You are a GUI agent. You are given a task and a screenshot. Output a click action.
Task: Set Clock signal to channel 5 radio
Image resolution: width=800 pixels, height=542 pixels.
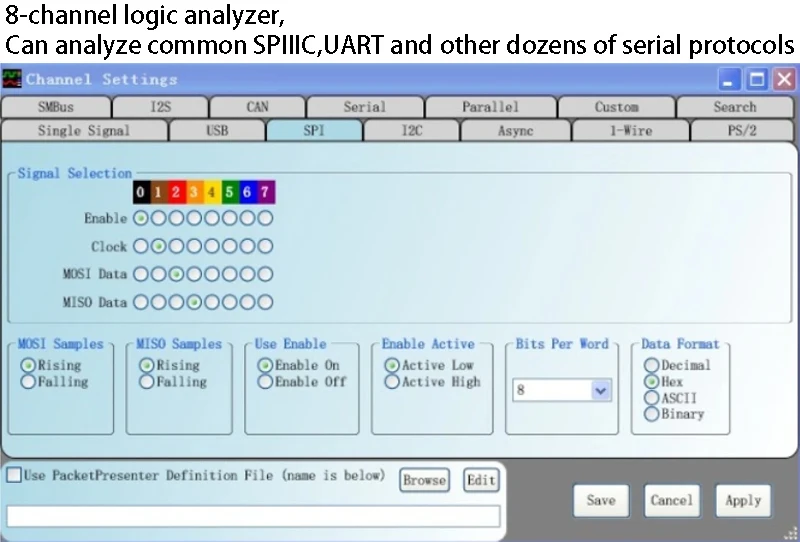(x=230, y=247)
